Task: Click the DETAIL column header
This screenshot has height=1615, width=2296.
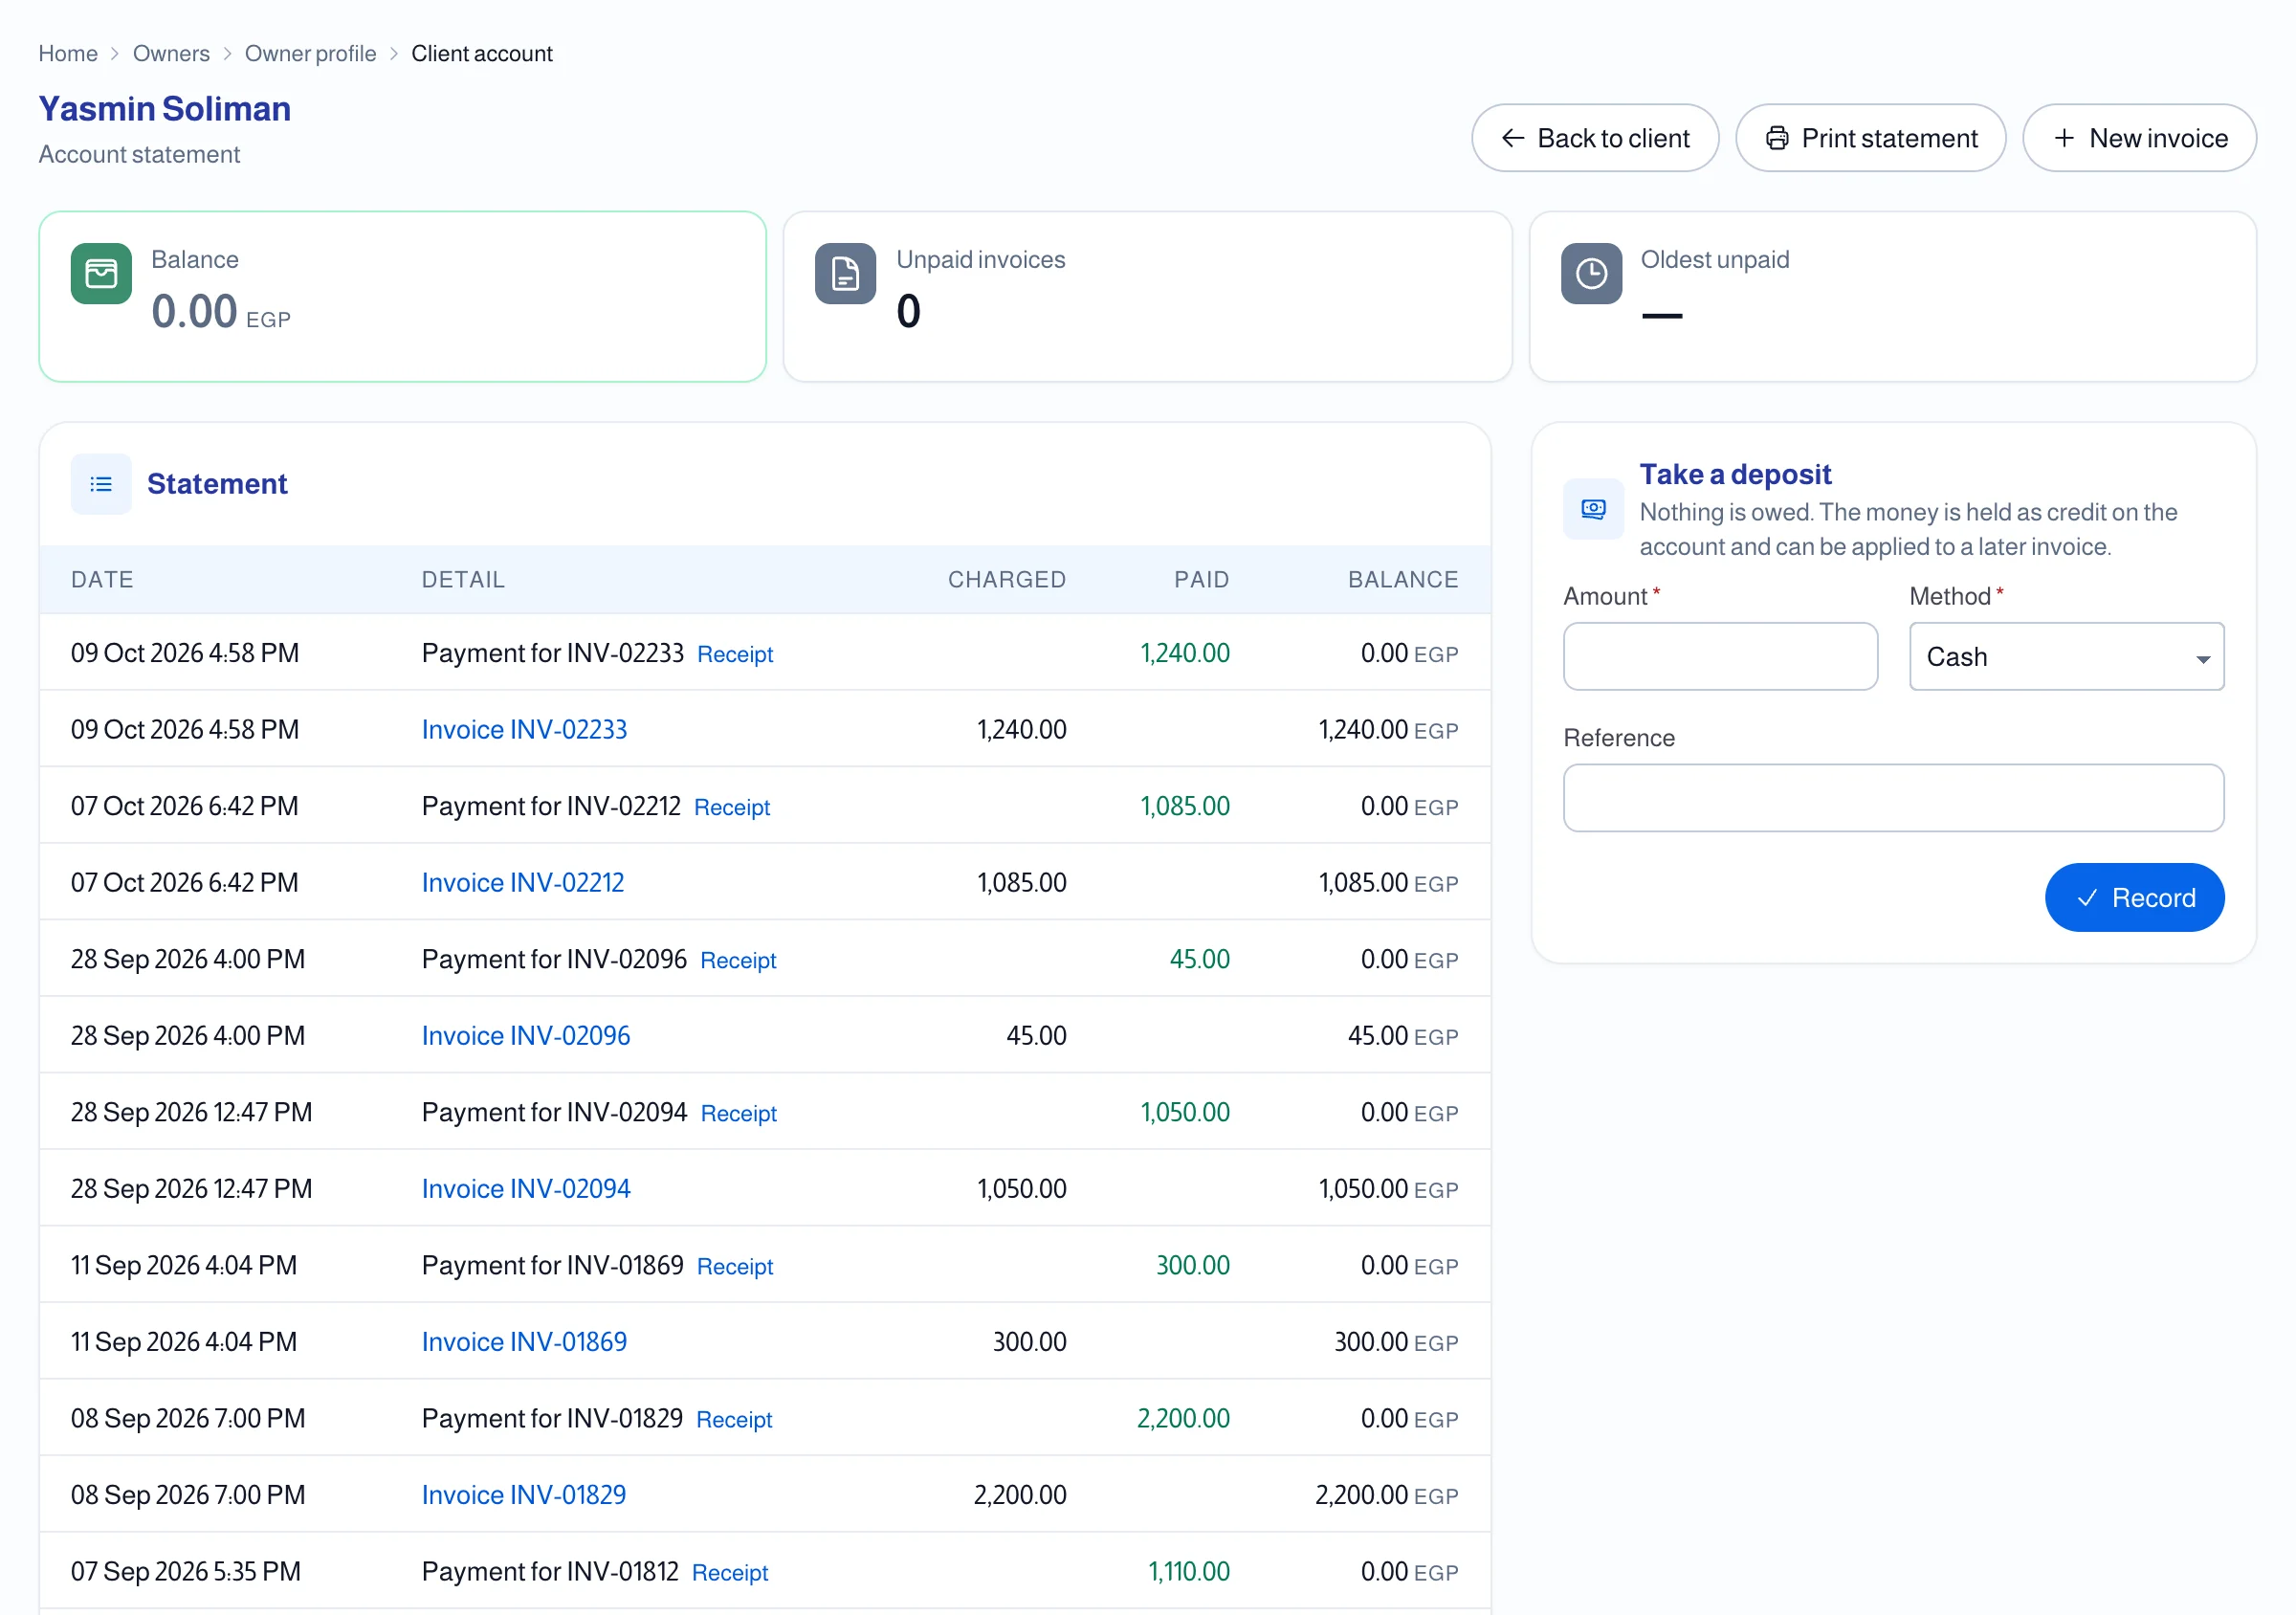Action: (463, 580)
